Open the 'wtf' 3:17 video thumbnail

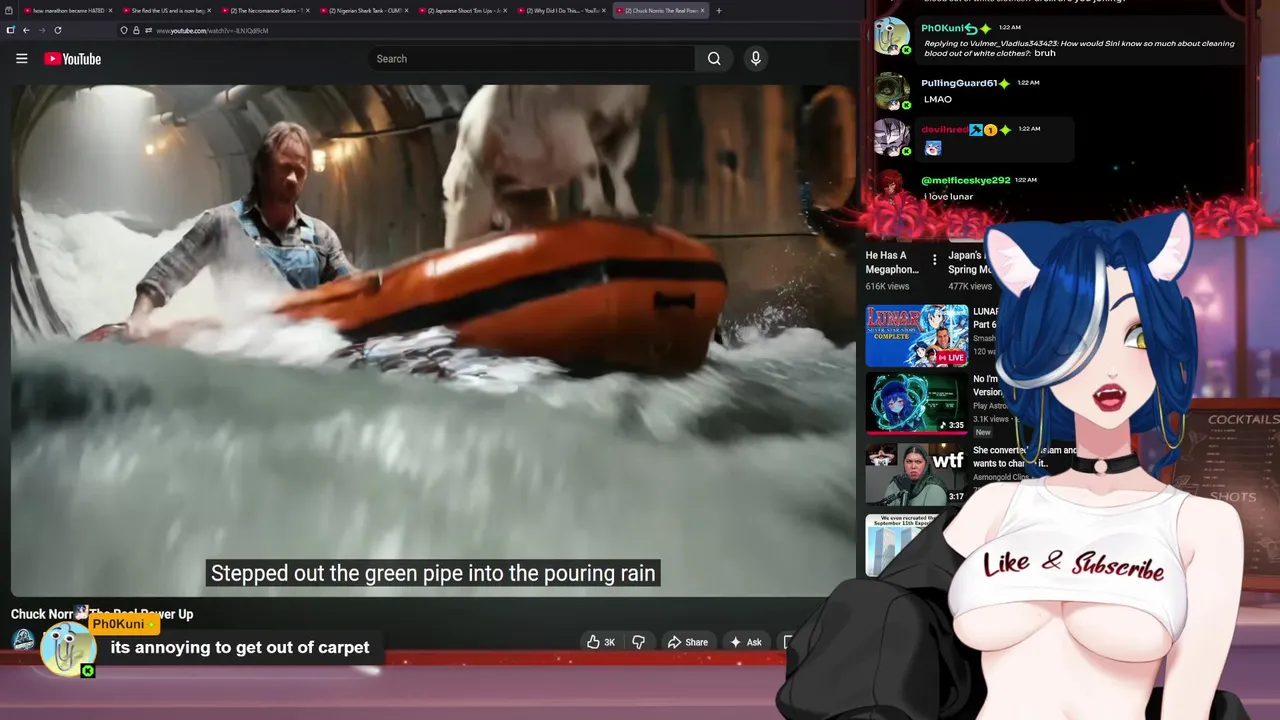click(916, 473)
